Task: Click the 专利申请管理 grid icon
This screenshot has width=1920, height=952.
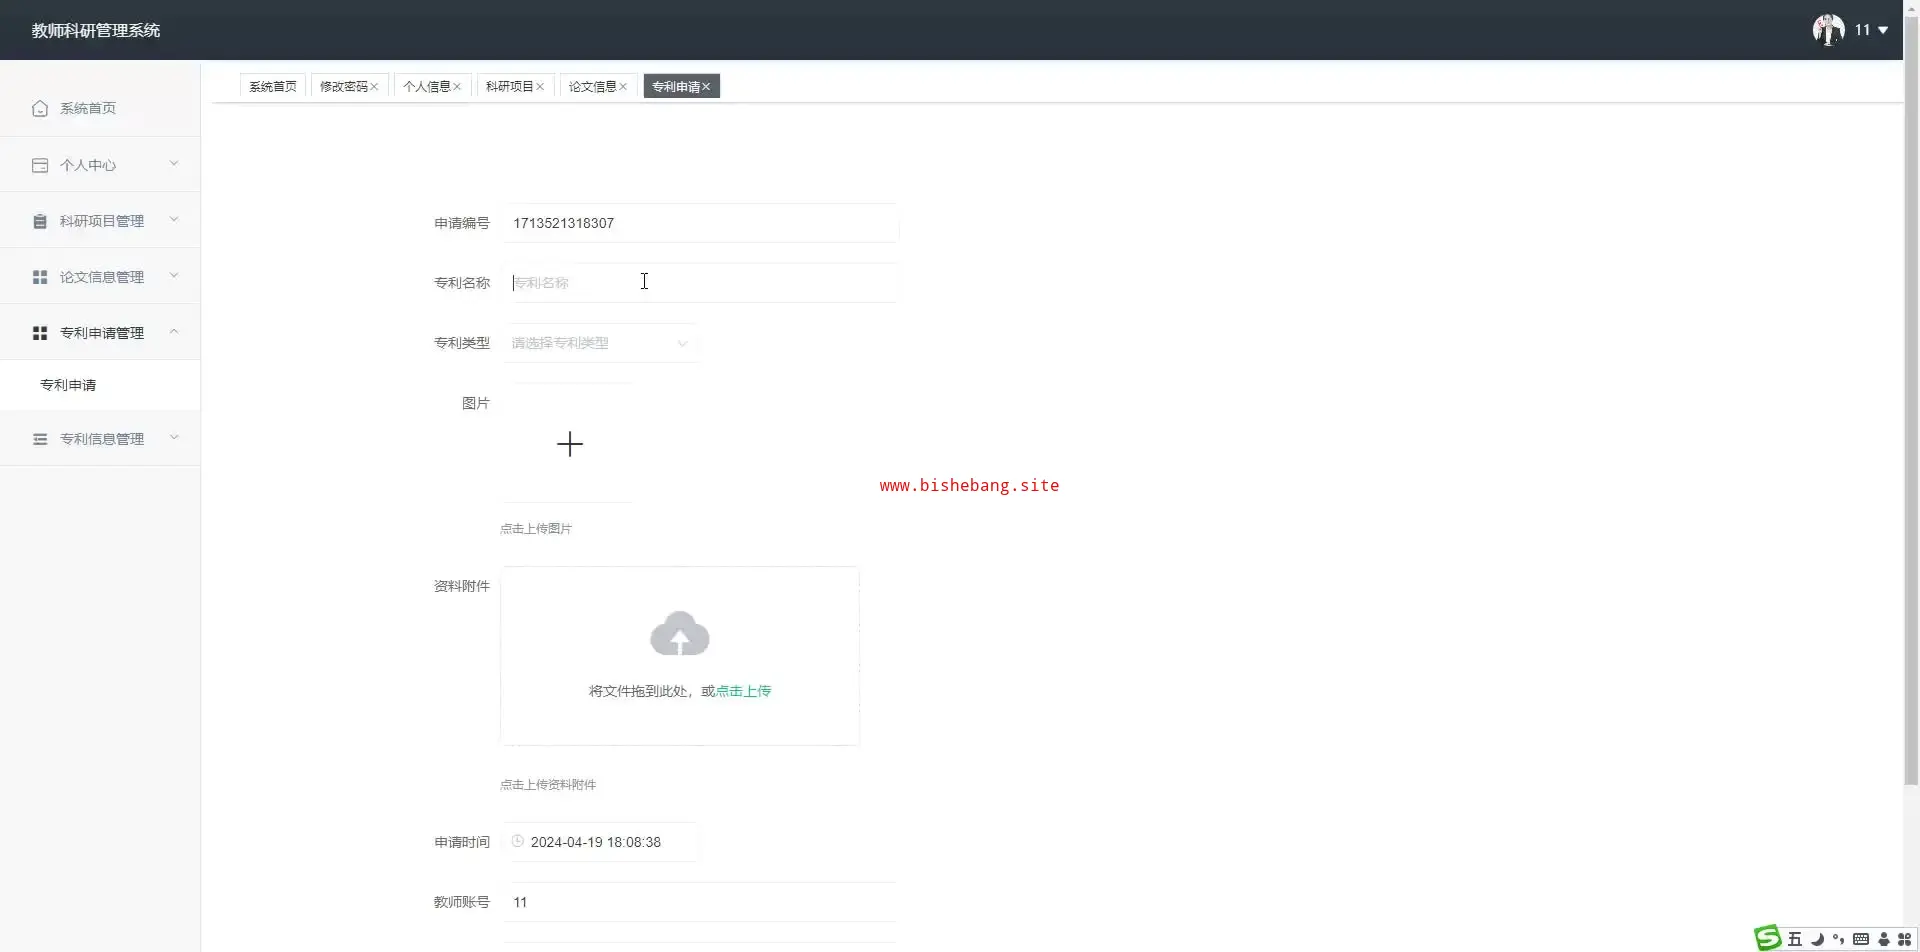Action: click(40, 333)
